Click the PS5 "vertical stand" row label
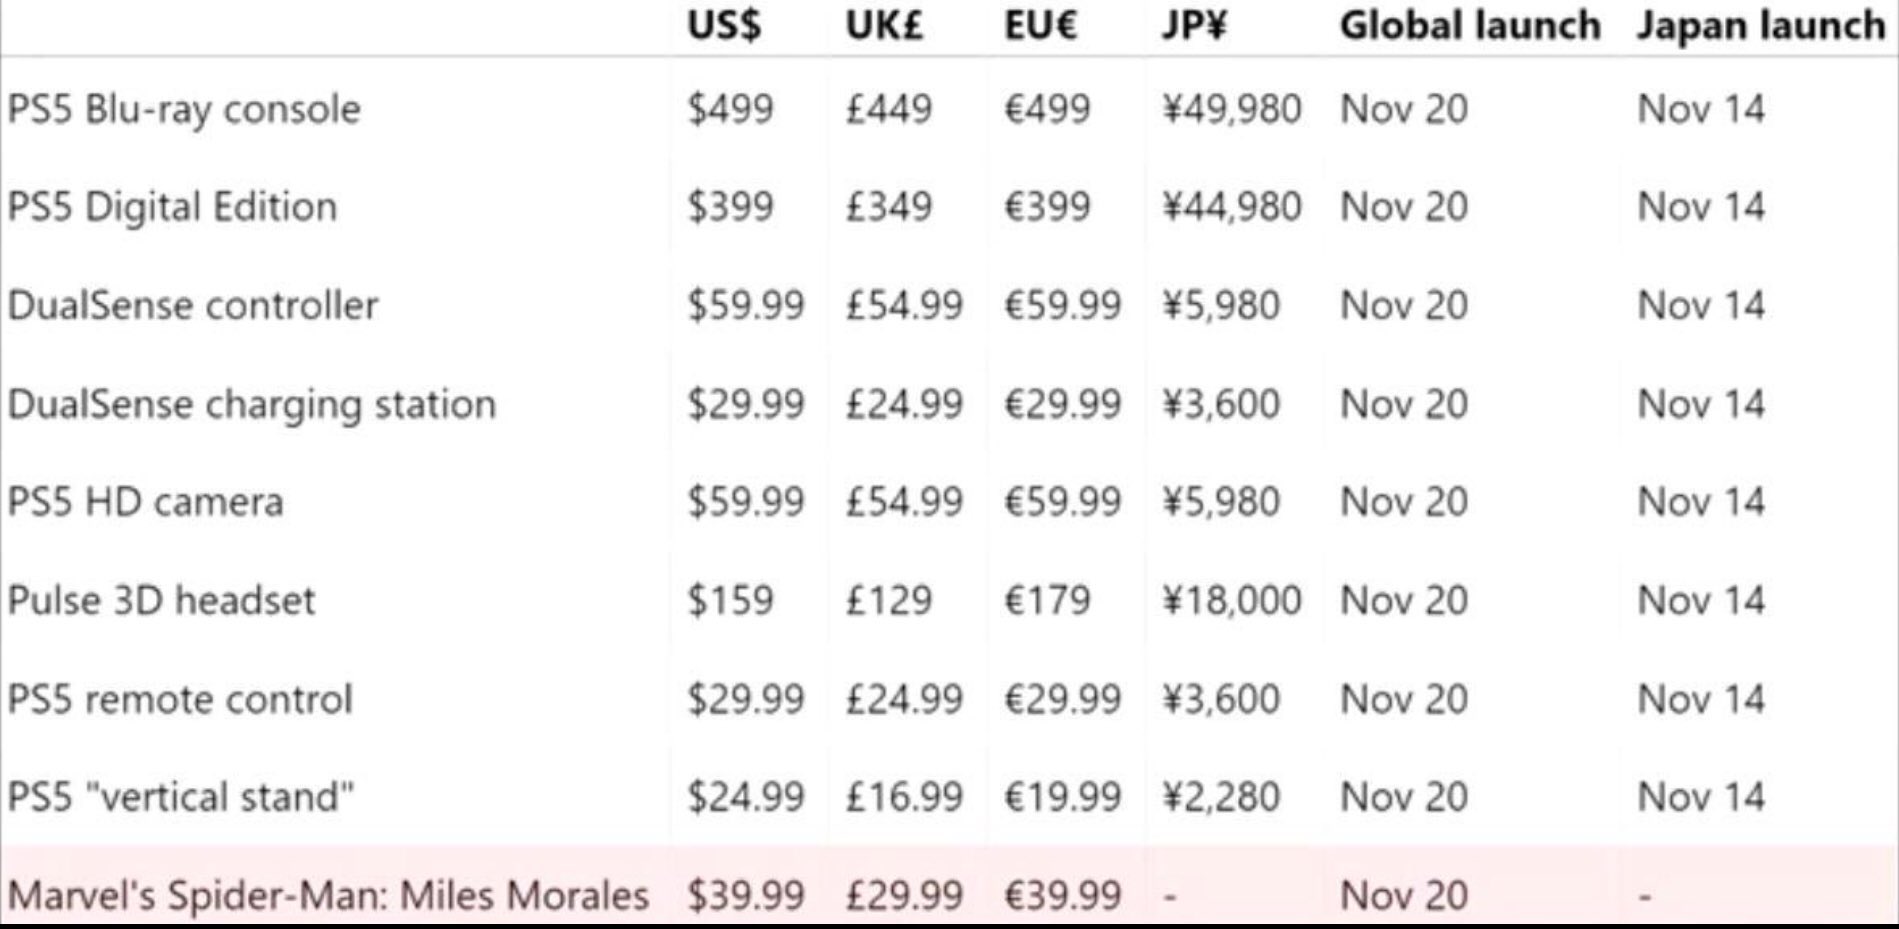 [x=181, y=797]
